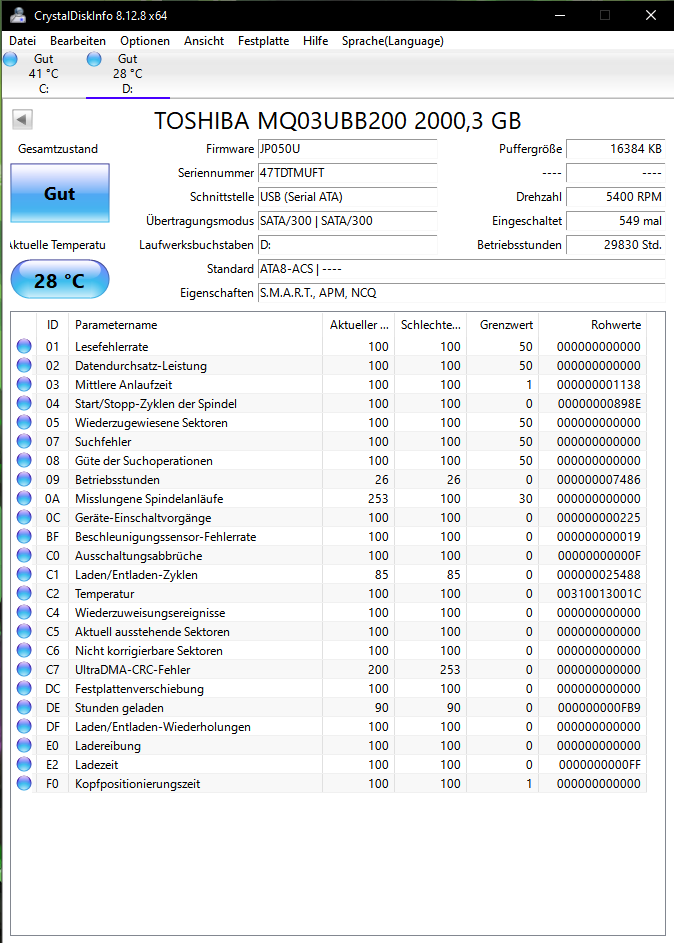Viewport: 674px width, 943px height.
Task: Click status circle icon for Ausschaltungsabbrüche
Action: [x=24, y=555]
